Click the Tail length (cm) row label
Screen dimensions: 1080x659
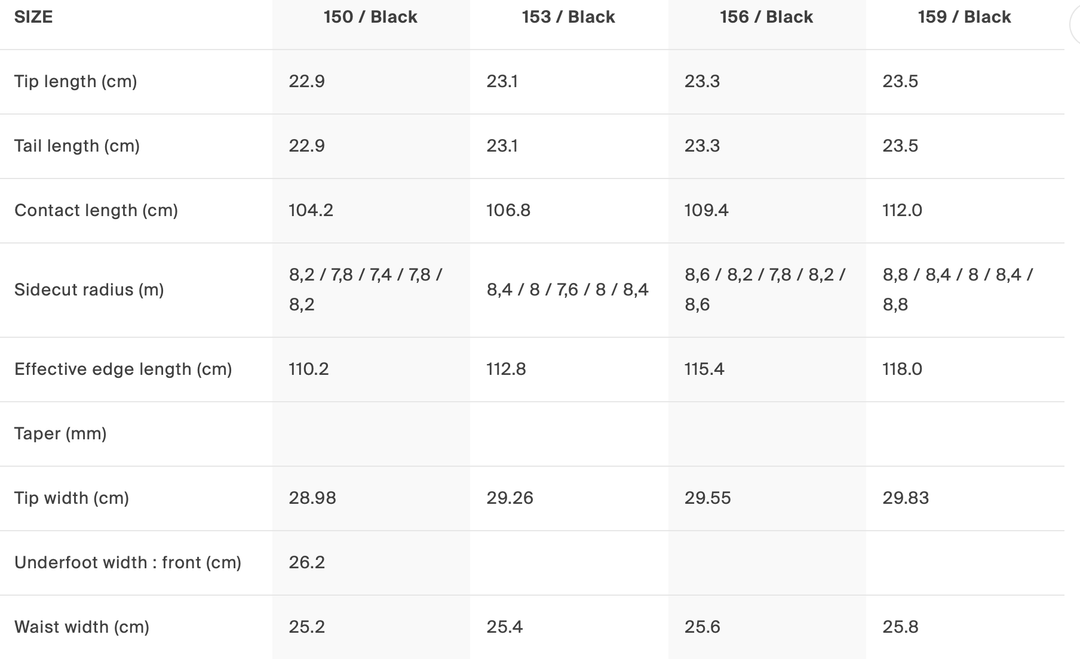[77, 146]
